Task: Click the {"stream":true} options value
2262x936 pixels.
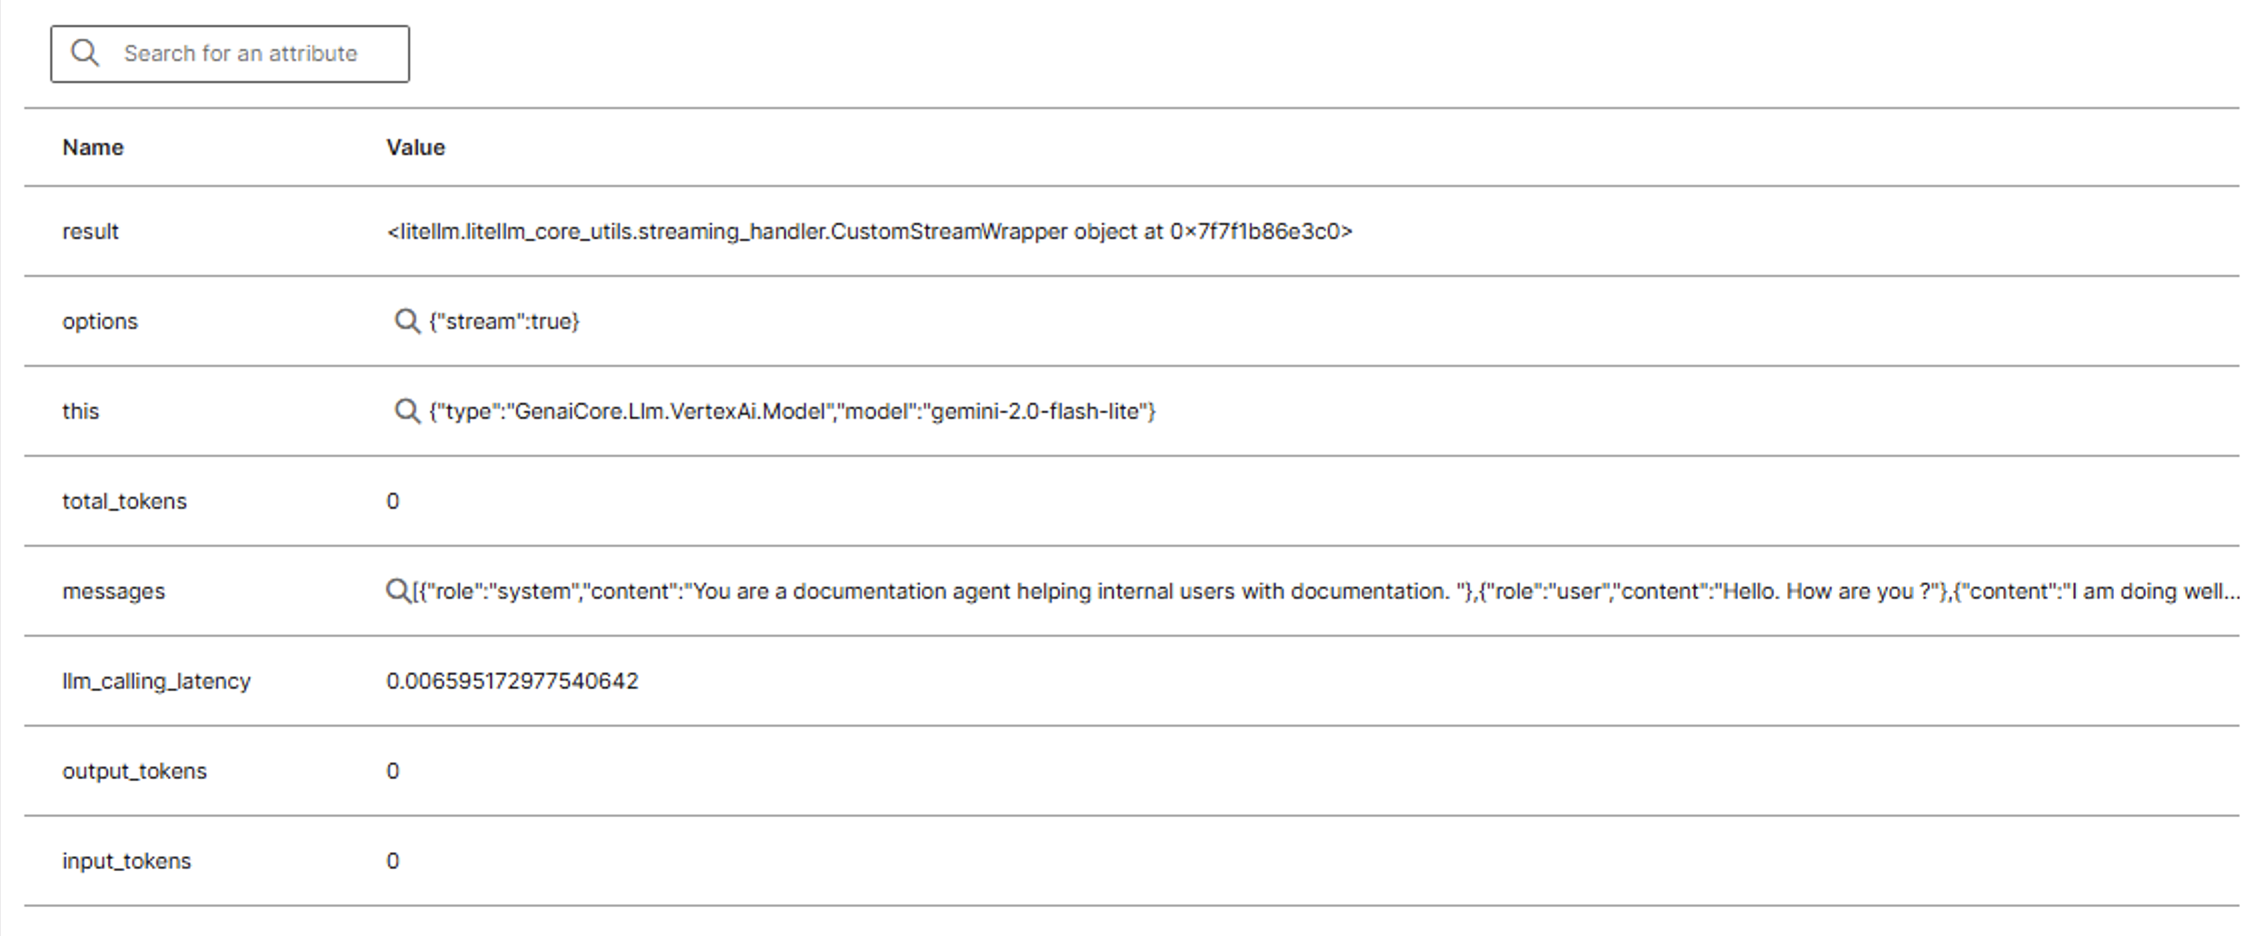Action: (x=504, y=321)
